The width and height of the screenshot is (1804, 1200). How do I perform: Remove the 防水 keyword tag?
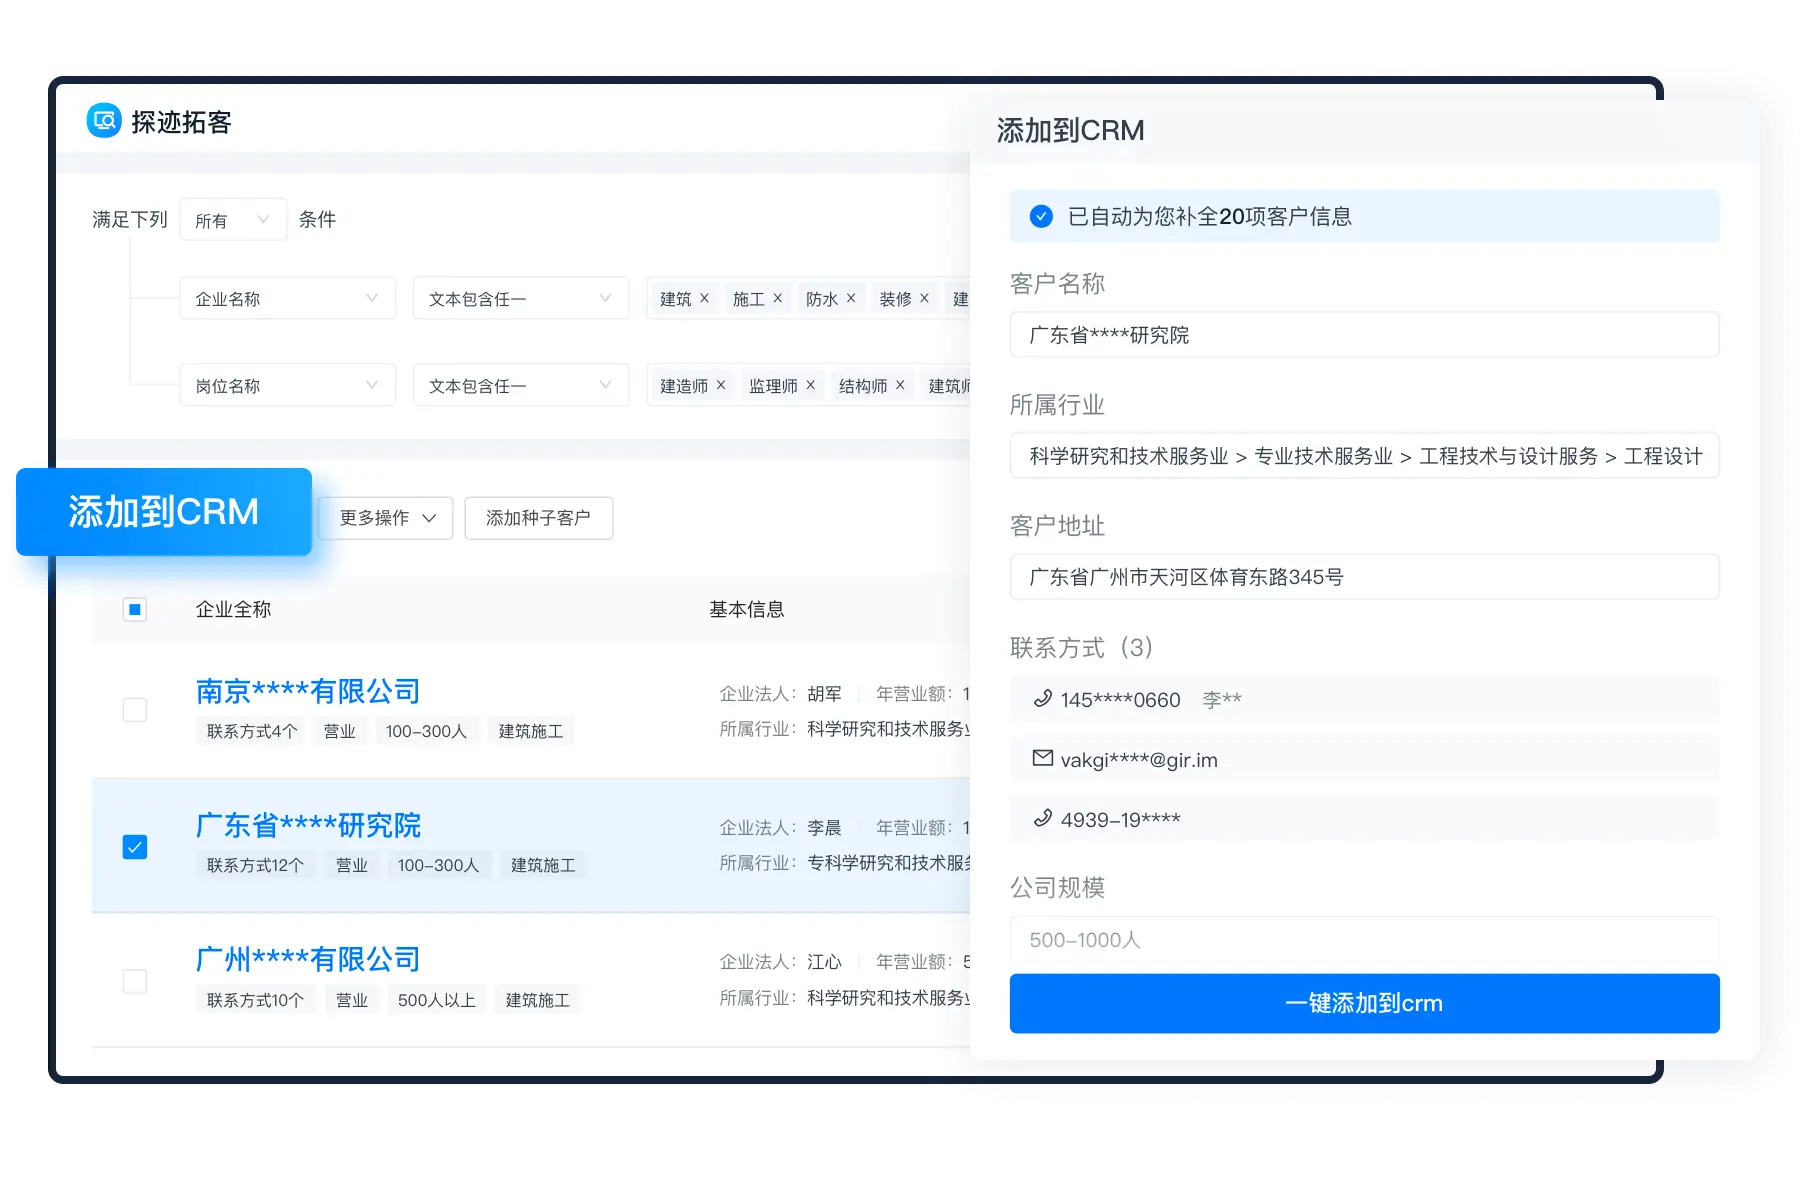(851, 298)
